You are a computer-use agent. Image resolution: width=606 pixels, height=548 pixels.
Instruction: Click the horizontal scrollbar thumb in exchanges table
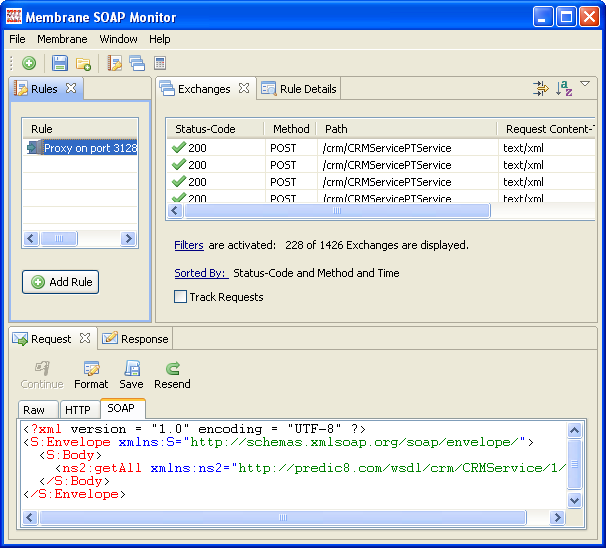click(337, 211)
